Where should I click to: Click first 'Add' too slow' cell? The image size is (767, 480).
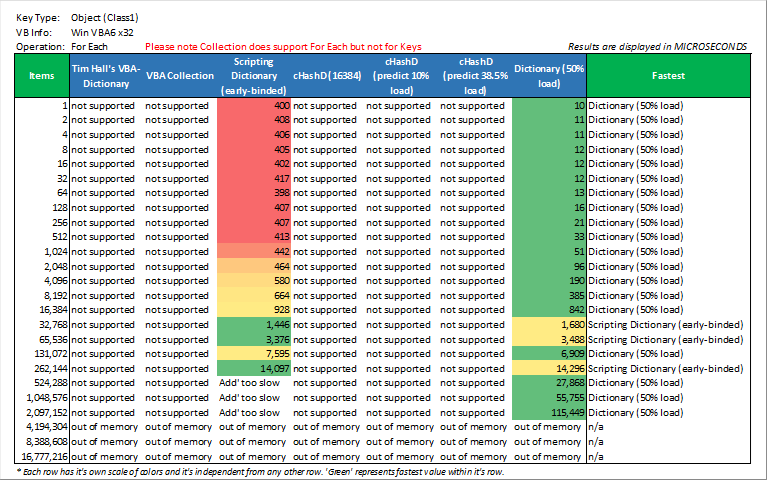point(249,383)
